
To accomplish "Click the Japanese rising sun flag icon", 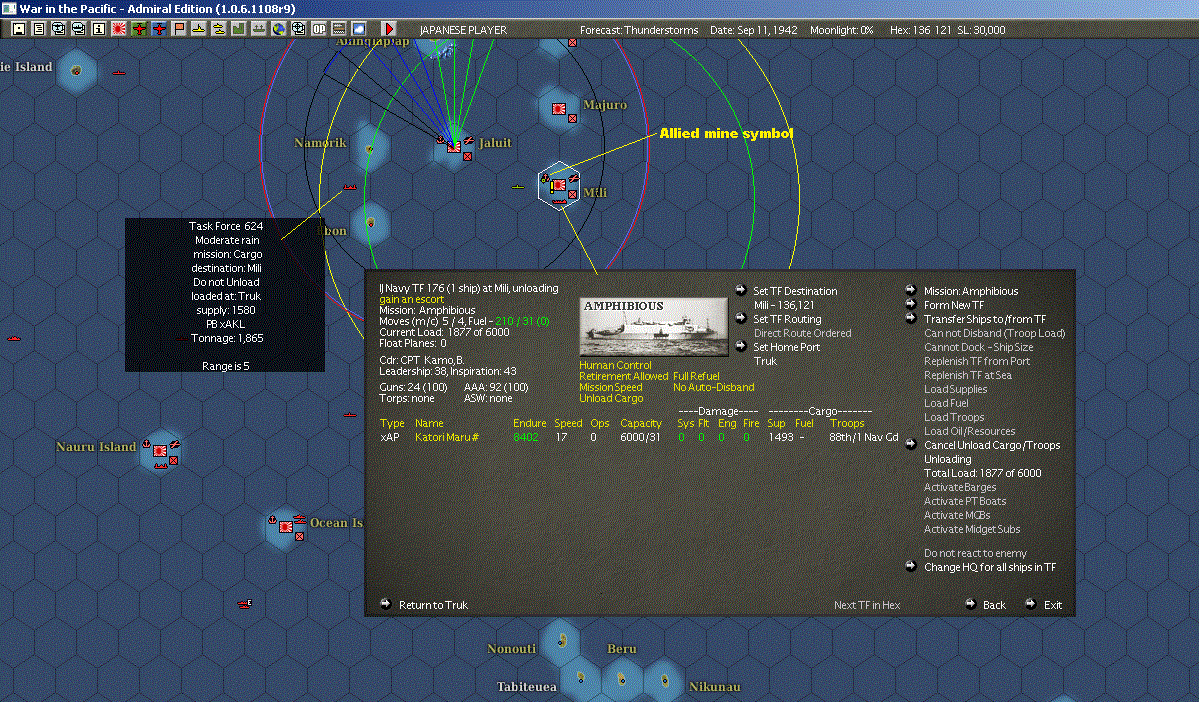I will click(x=119, y=29).
